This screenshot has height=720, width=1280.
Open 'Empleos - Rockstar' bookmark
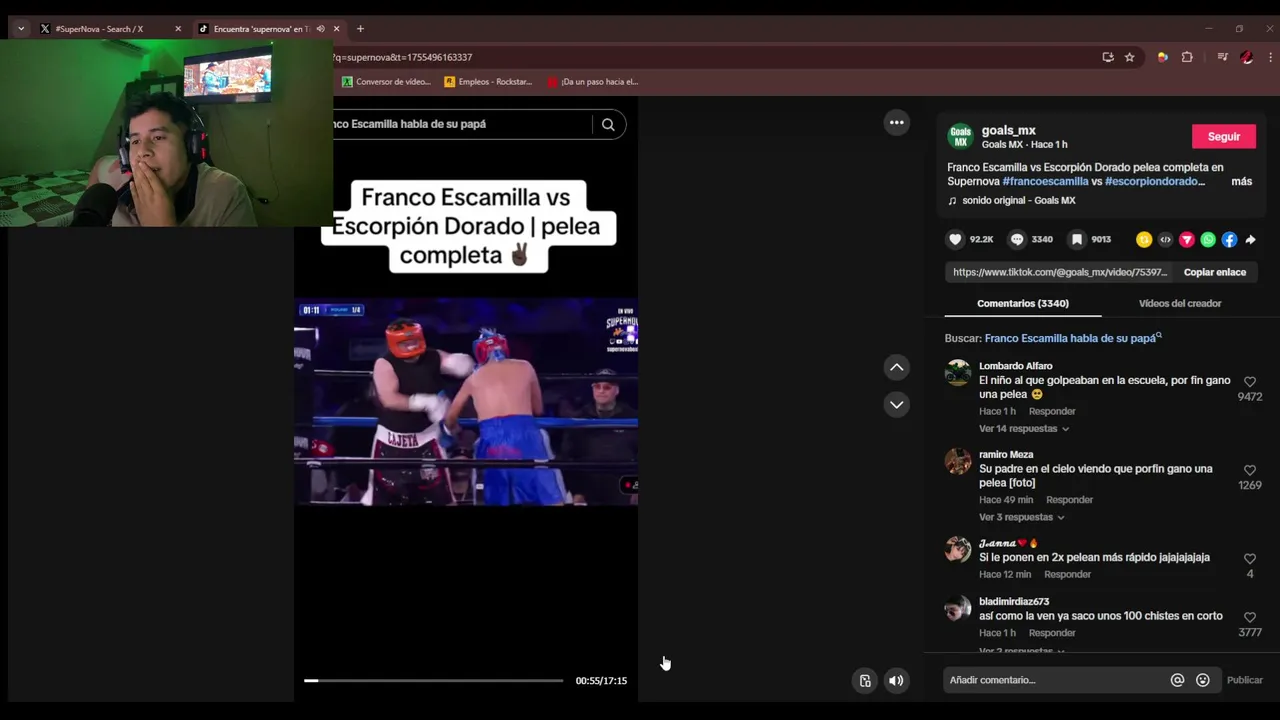pyautogui.click(x=488, y=82)
